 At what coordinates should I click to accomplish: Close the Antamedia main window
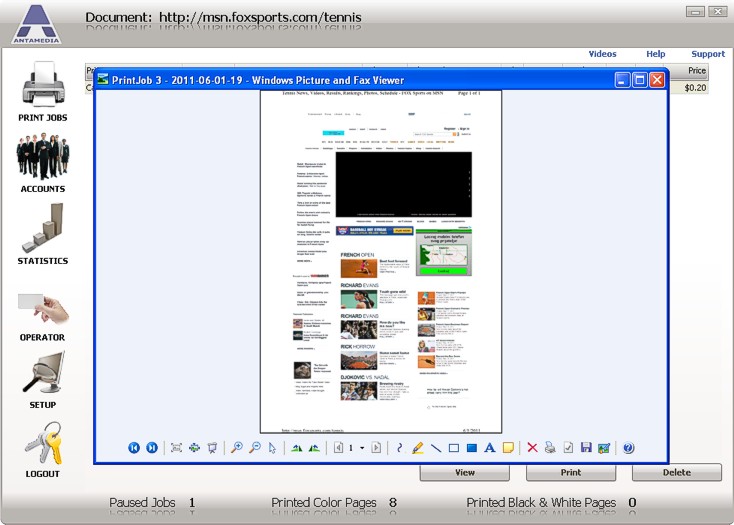click(x=718, y=12)
